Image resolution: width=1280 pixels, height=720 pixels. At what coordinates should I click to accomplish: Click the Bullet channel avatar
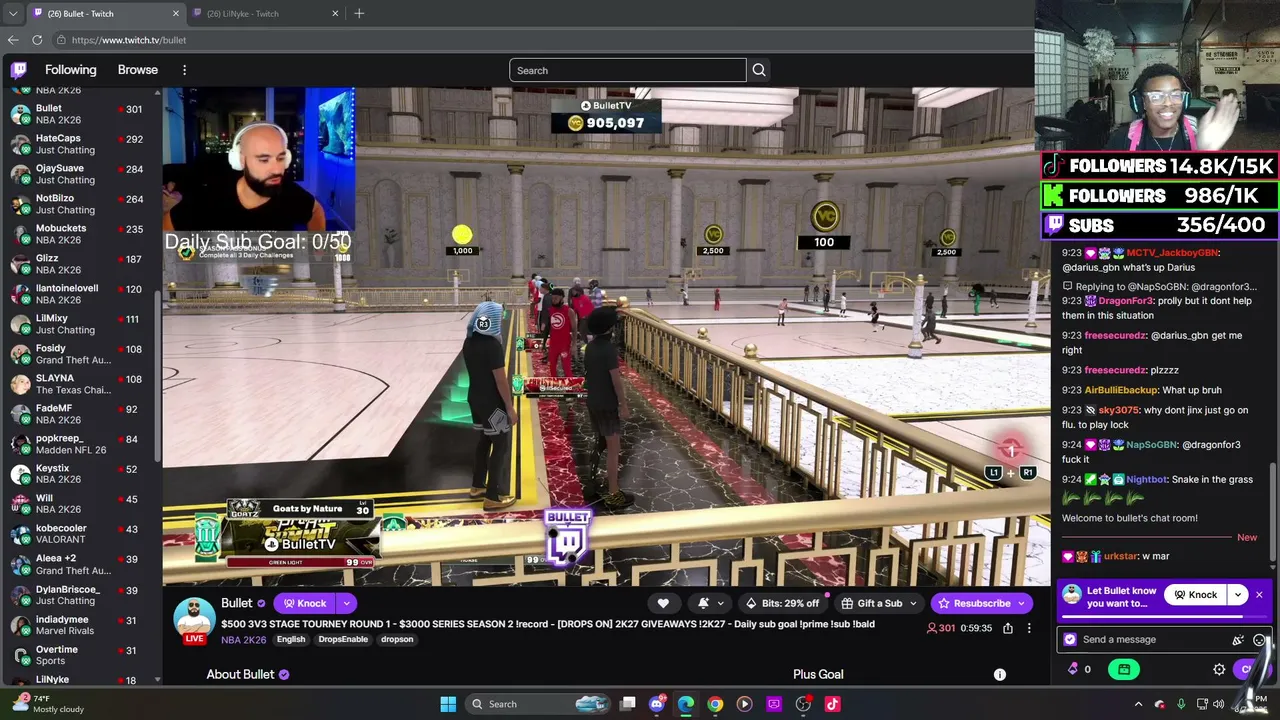[194, 619]
